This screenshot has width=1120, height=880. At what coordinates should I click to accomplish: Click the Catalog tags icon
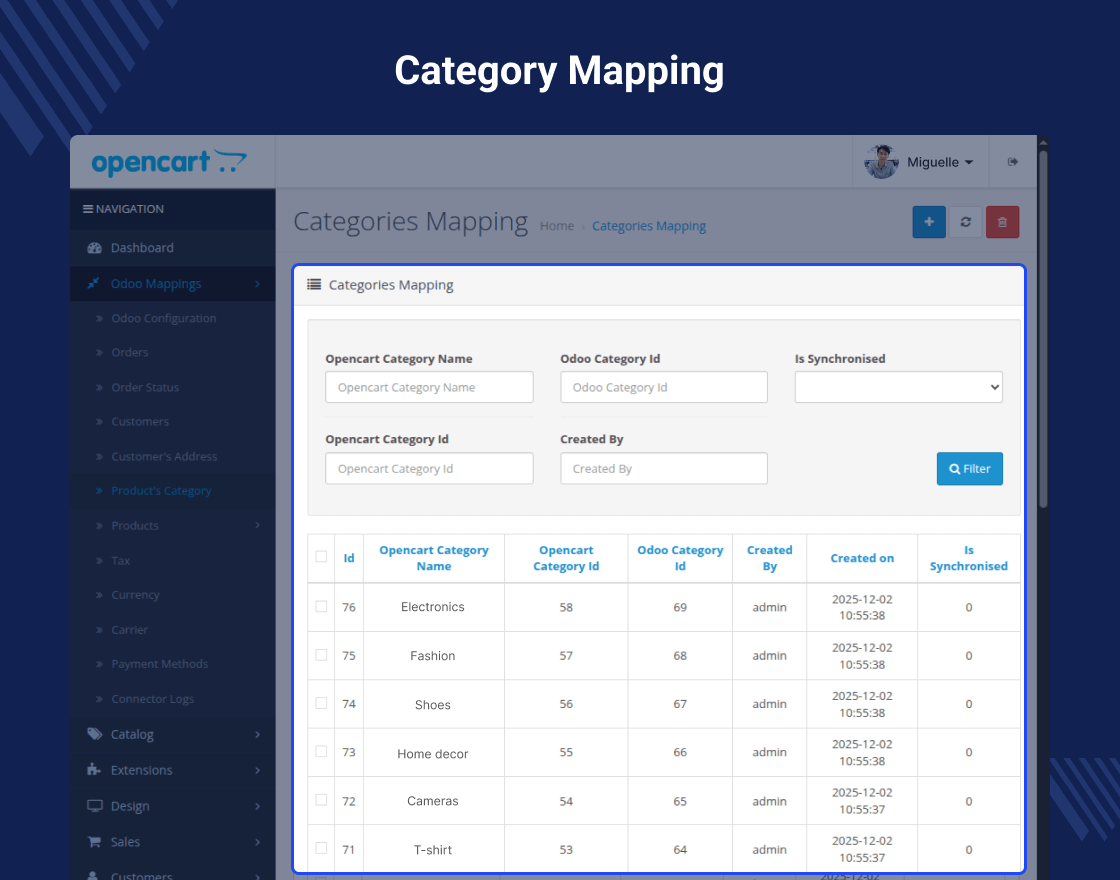coord(94,734)
